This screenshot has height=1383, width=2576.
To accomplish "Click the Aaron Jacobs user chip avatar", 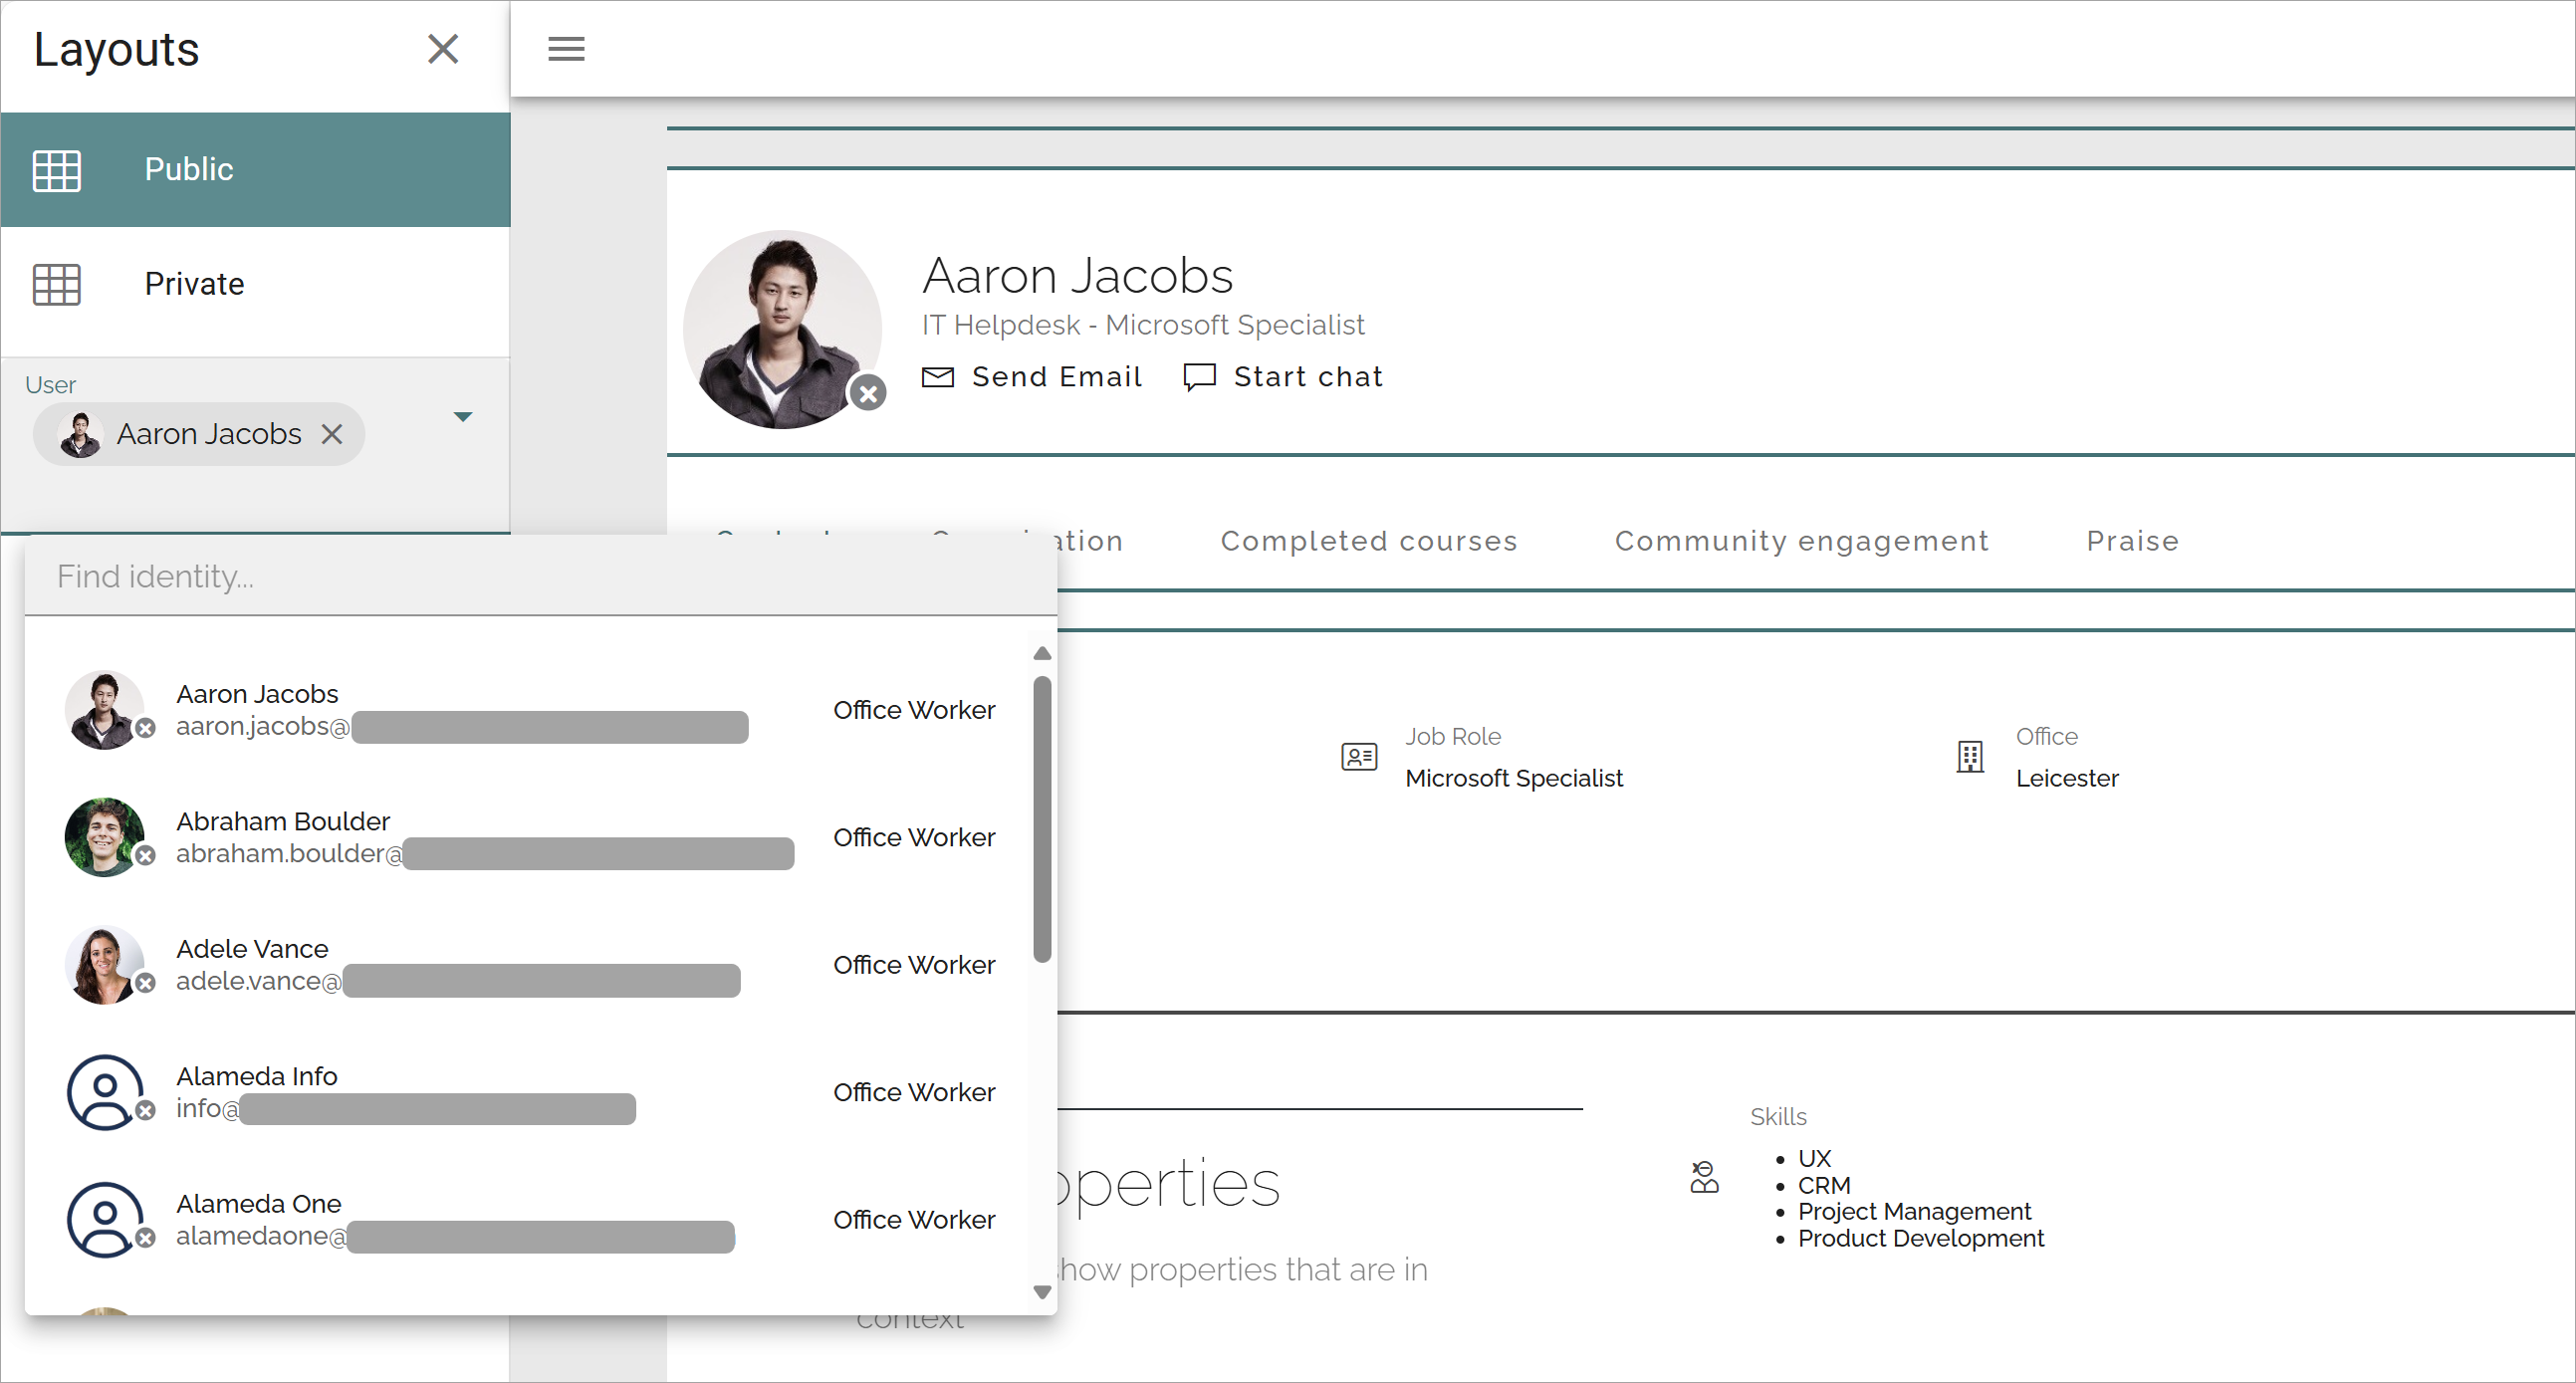I will (x=80, y=434).
